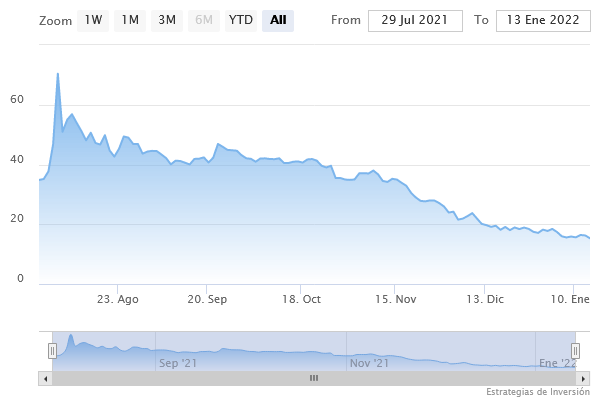Select the All zoom range
The width and height of the screenshot is (600, 400).
click(277, 20)
